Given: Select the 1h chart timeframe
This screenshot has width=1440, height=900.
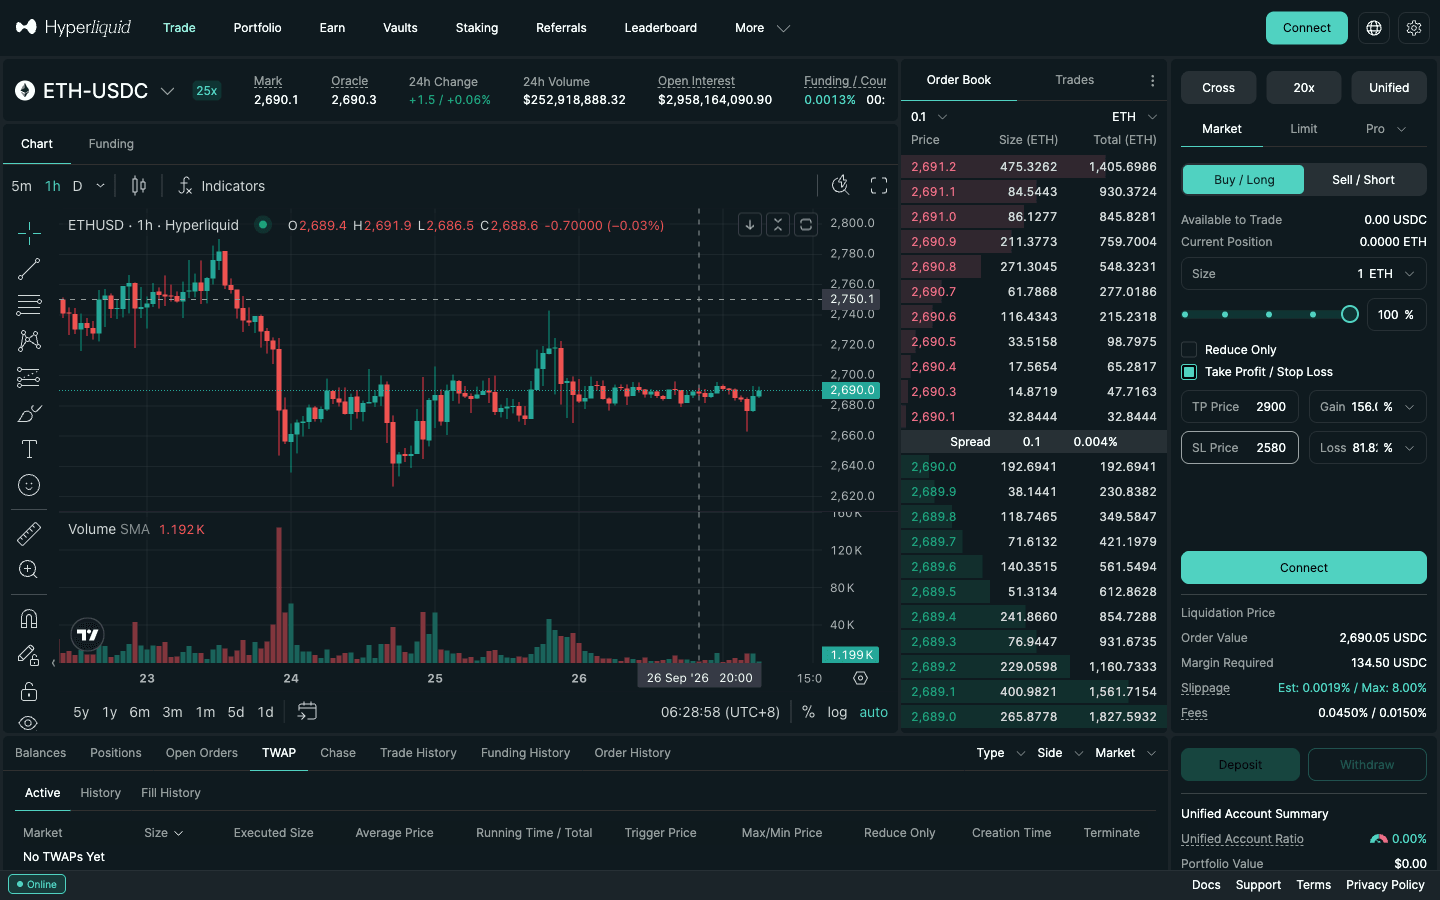Looking at the screenshot, I should 53,186.
